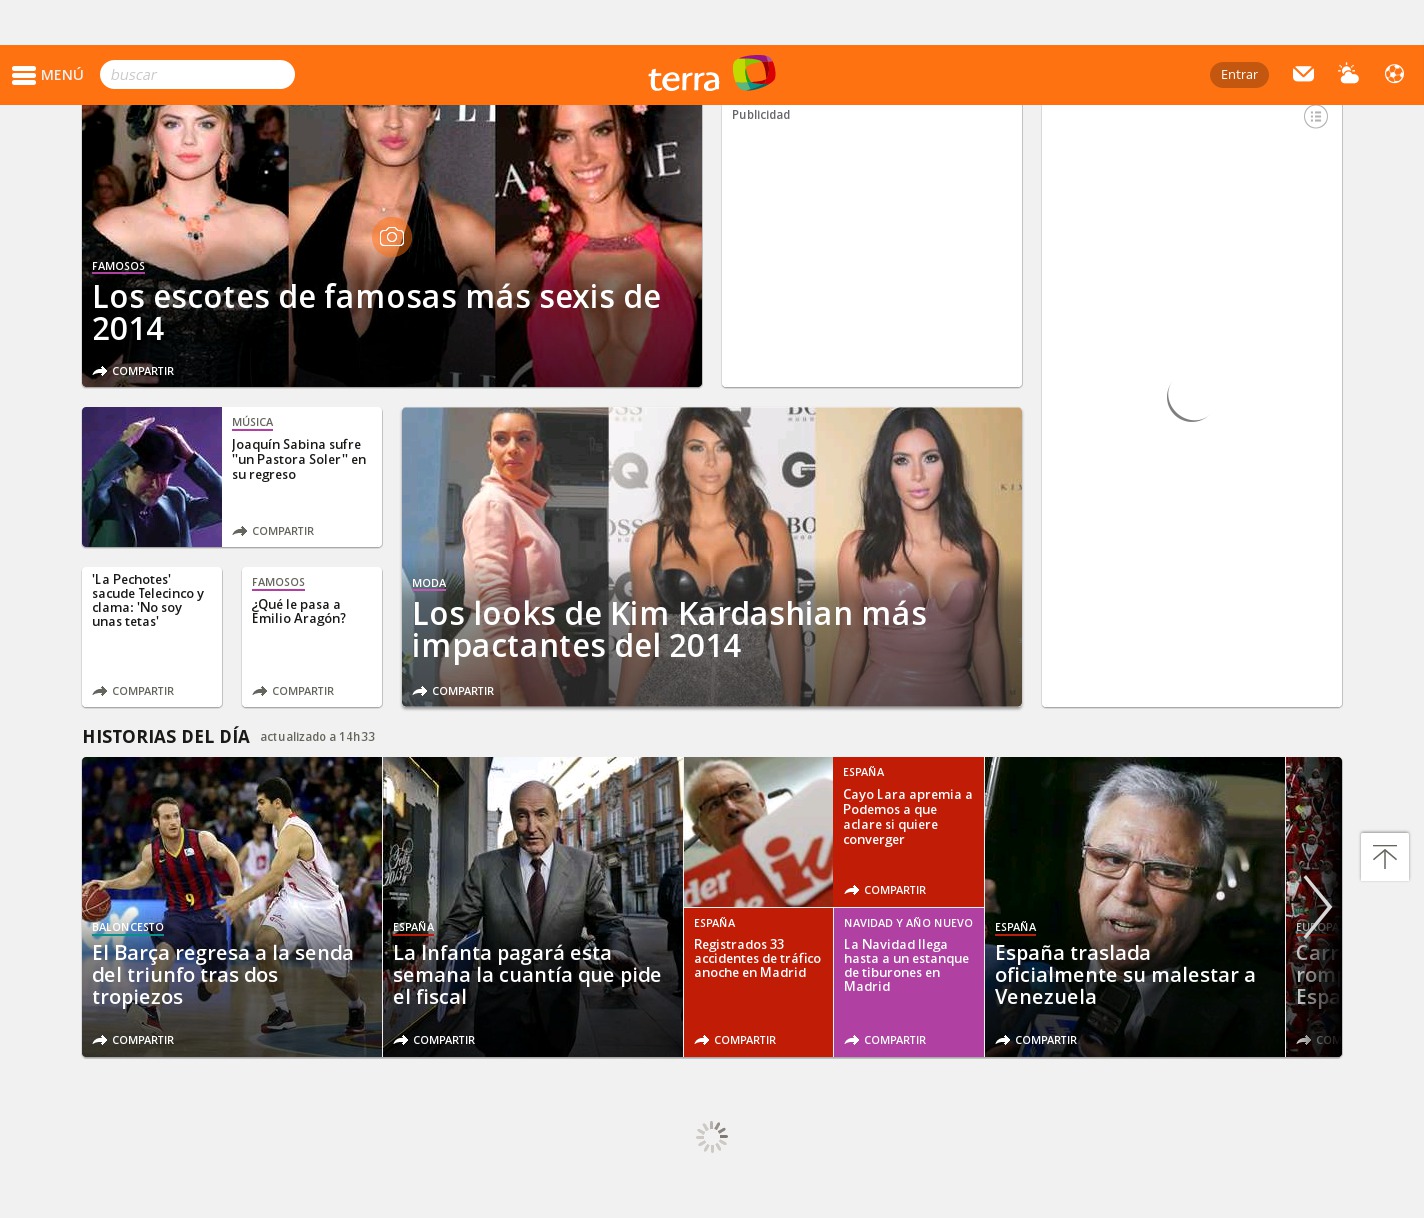Open '¿Qué le pasa a Emilio Aragón?' article
Viewport: 1424px width, 1218px height.
click(298, 611)
